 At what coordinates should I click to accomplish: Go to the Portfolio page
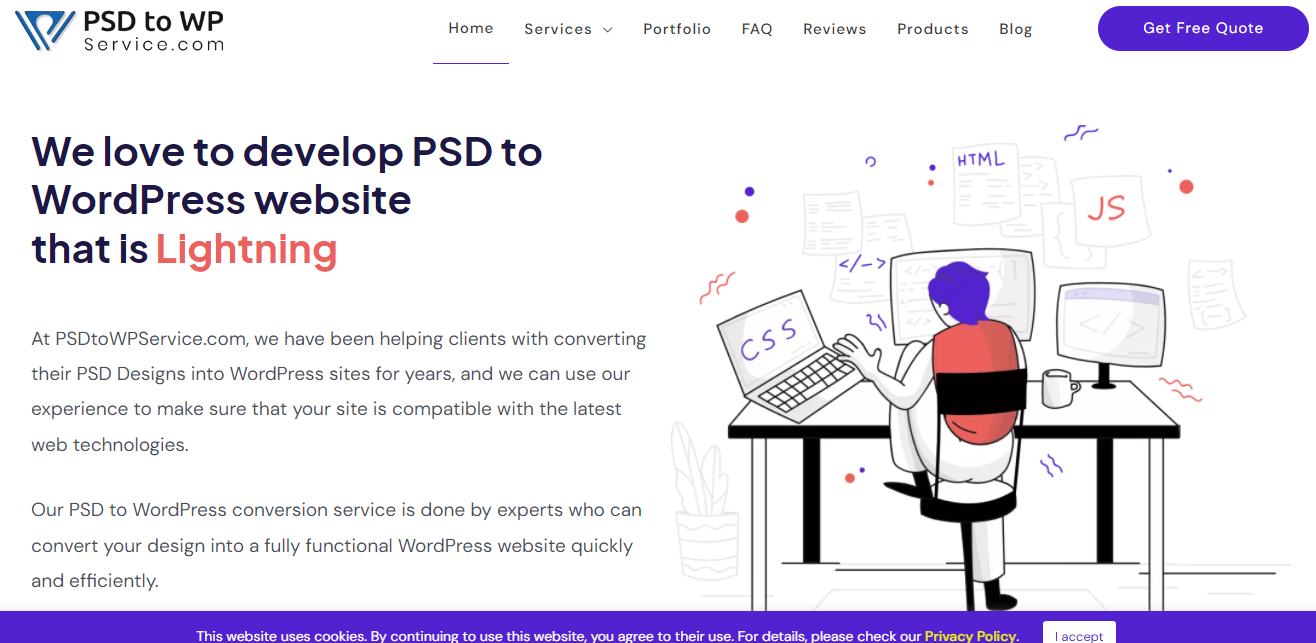(677, 29)
